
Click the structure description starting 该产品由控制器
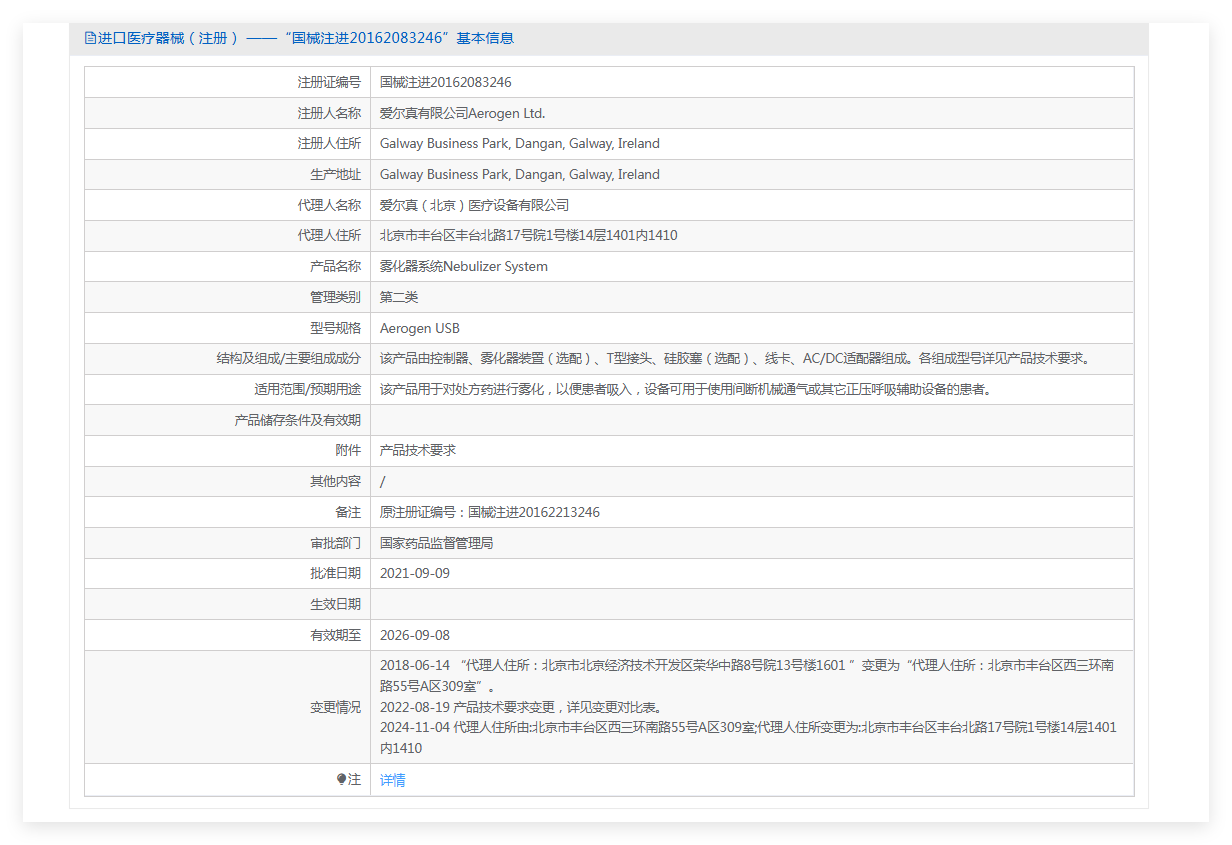[x=738, y=359]
